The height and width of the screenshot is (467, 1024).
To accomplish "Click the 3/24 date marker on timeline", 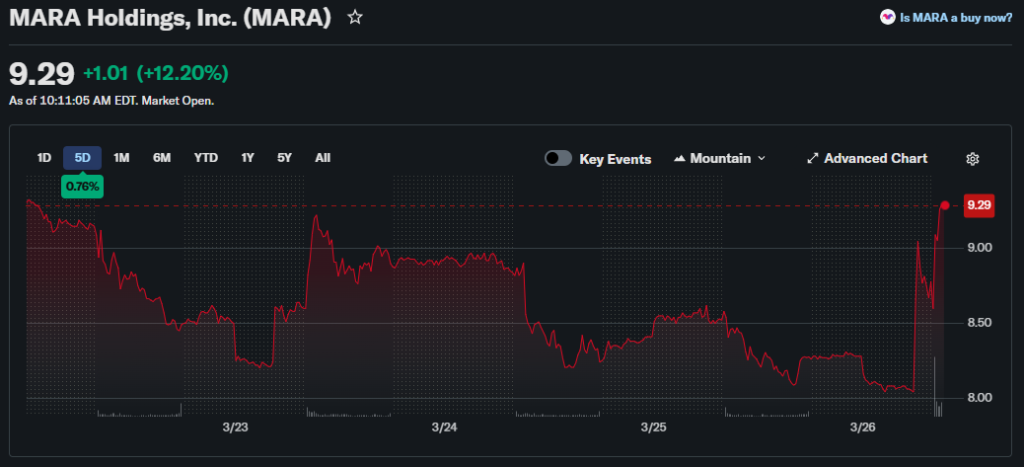I will point(444,427).
